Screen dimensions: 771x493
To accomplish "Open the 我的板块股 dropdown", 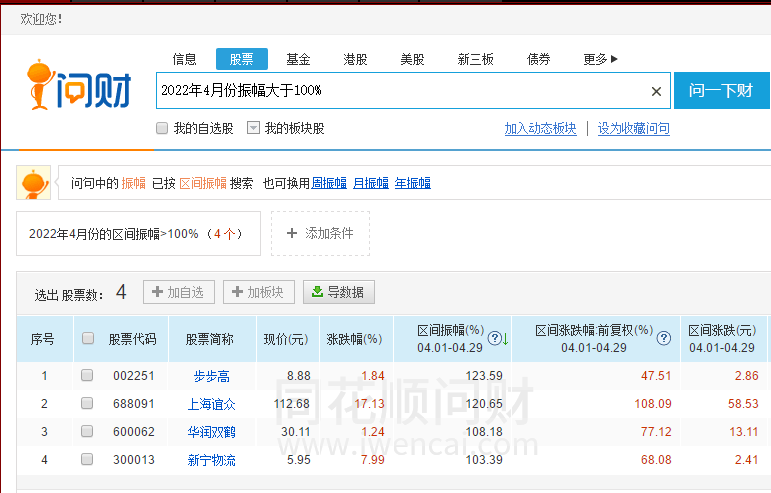I will tap(253, 128).
